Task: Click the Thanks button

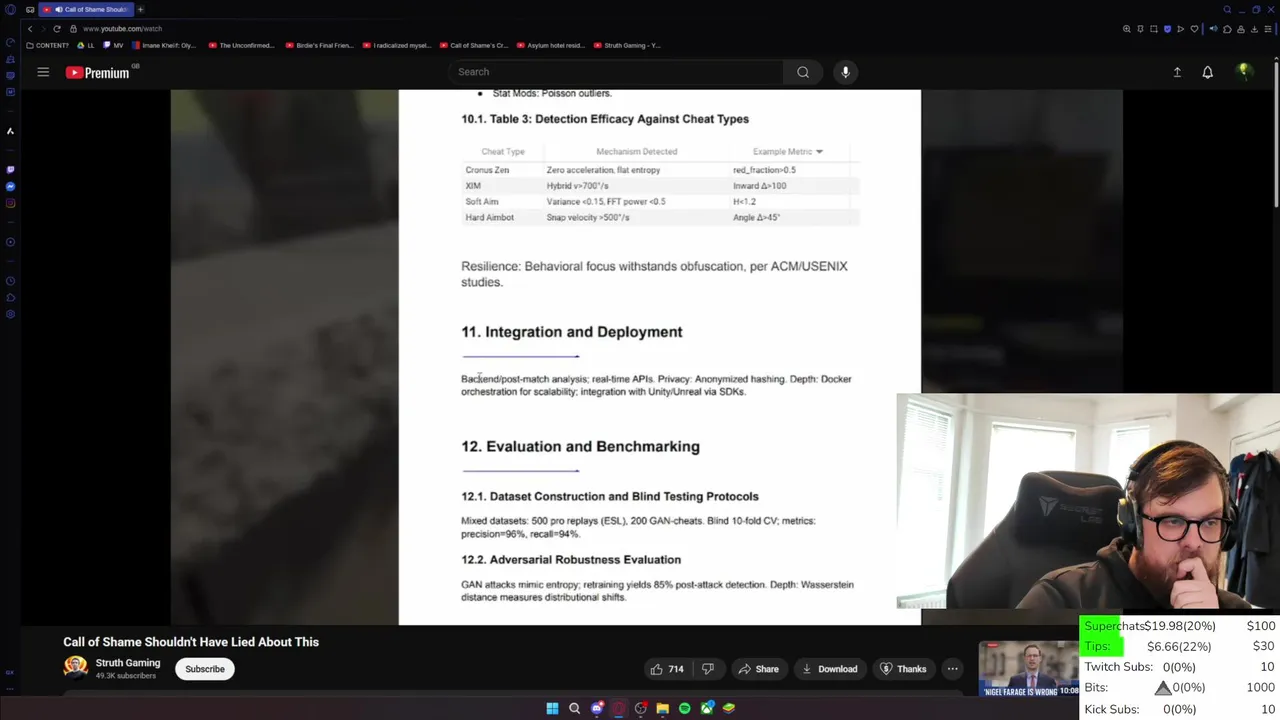Action: [903, 669]
